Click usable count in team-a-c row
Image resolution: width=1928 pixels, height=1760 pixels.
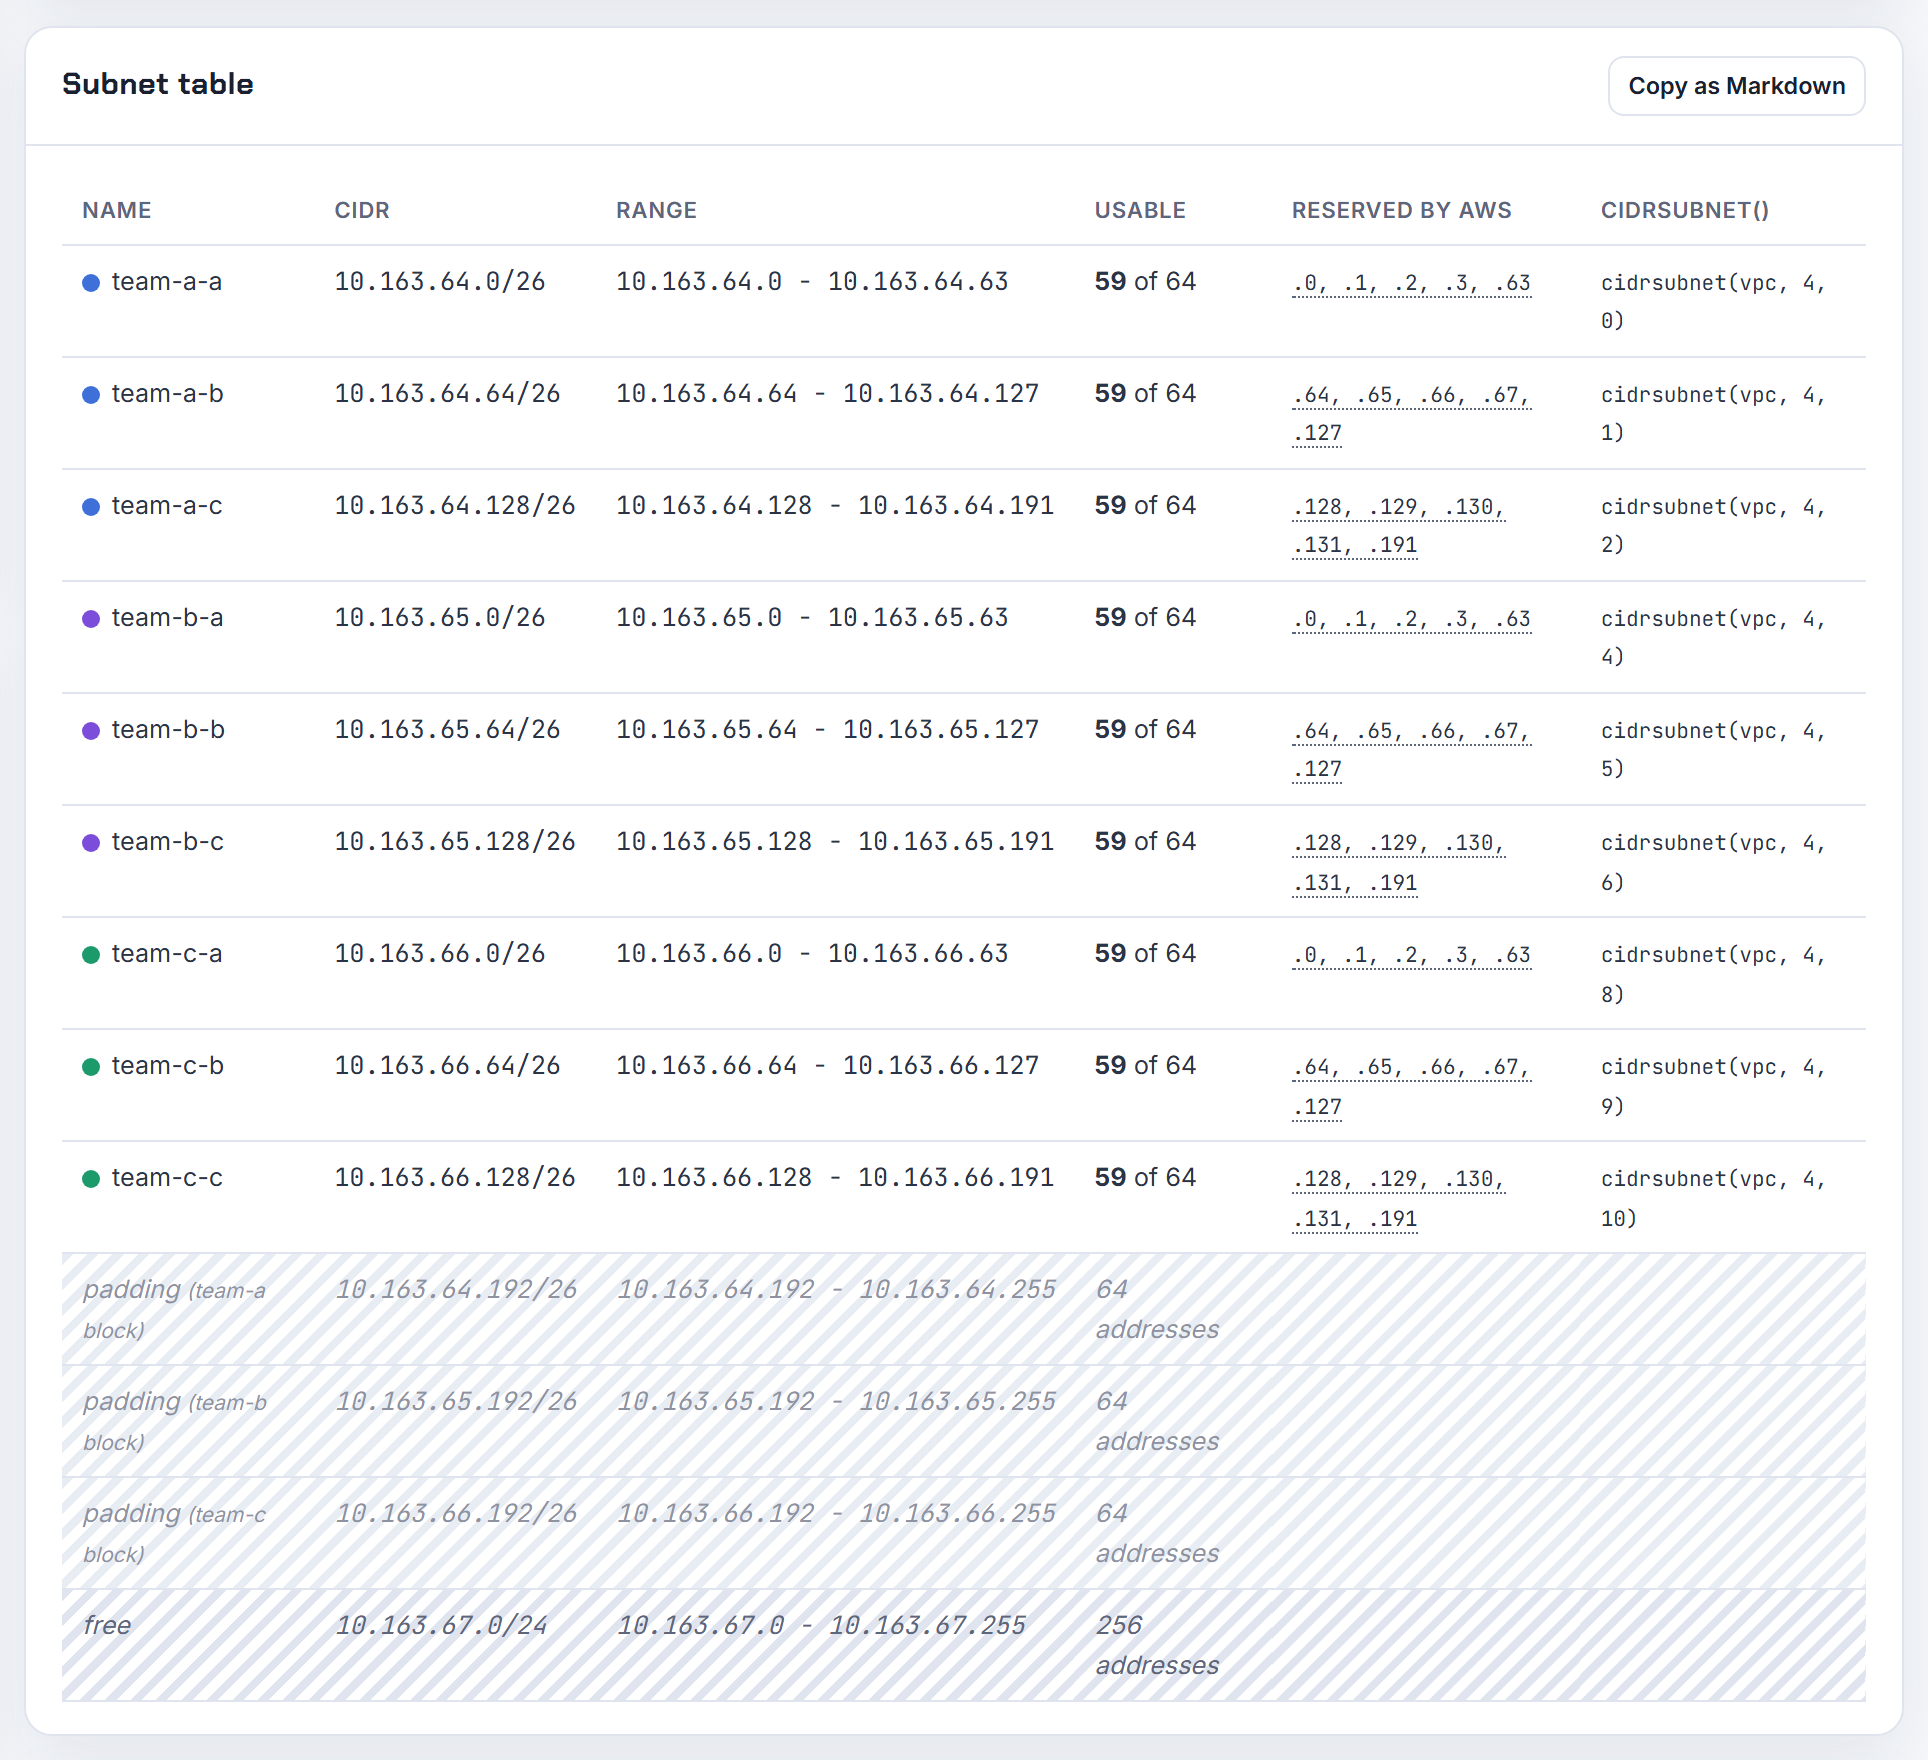pos(1145,506)
